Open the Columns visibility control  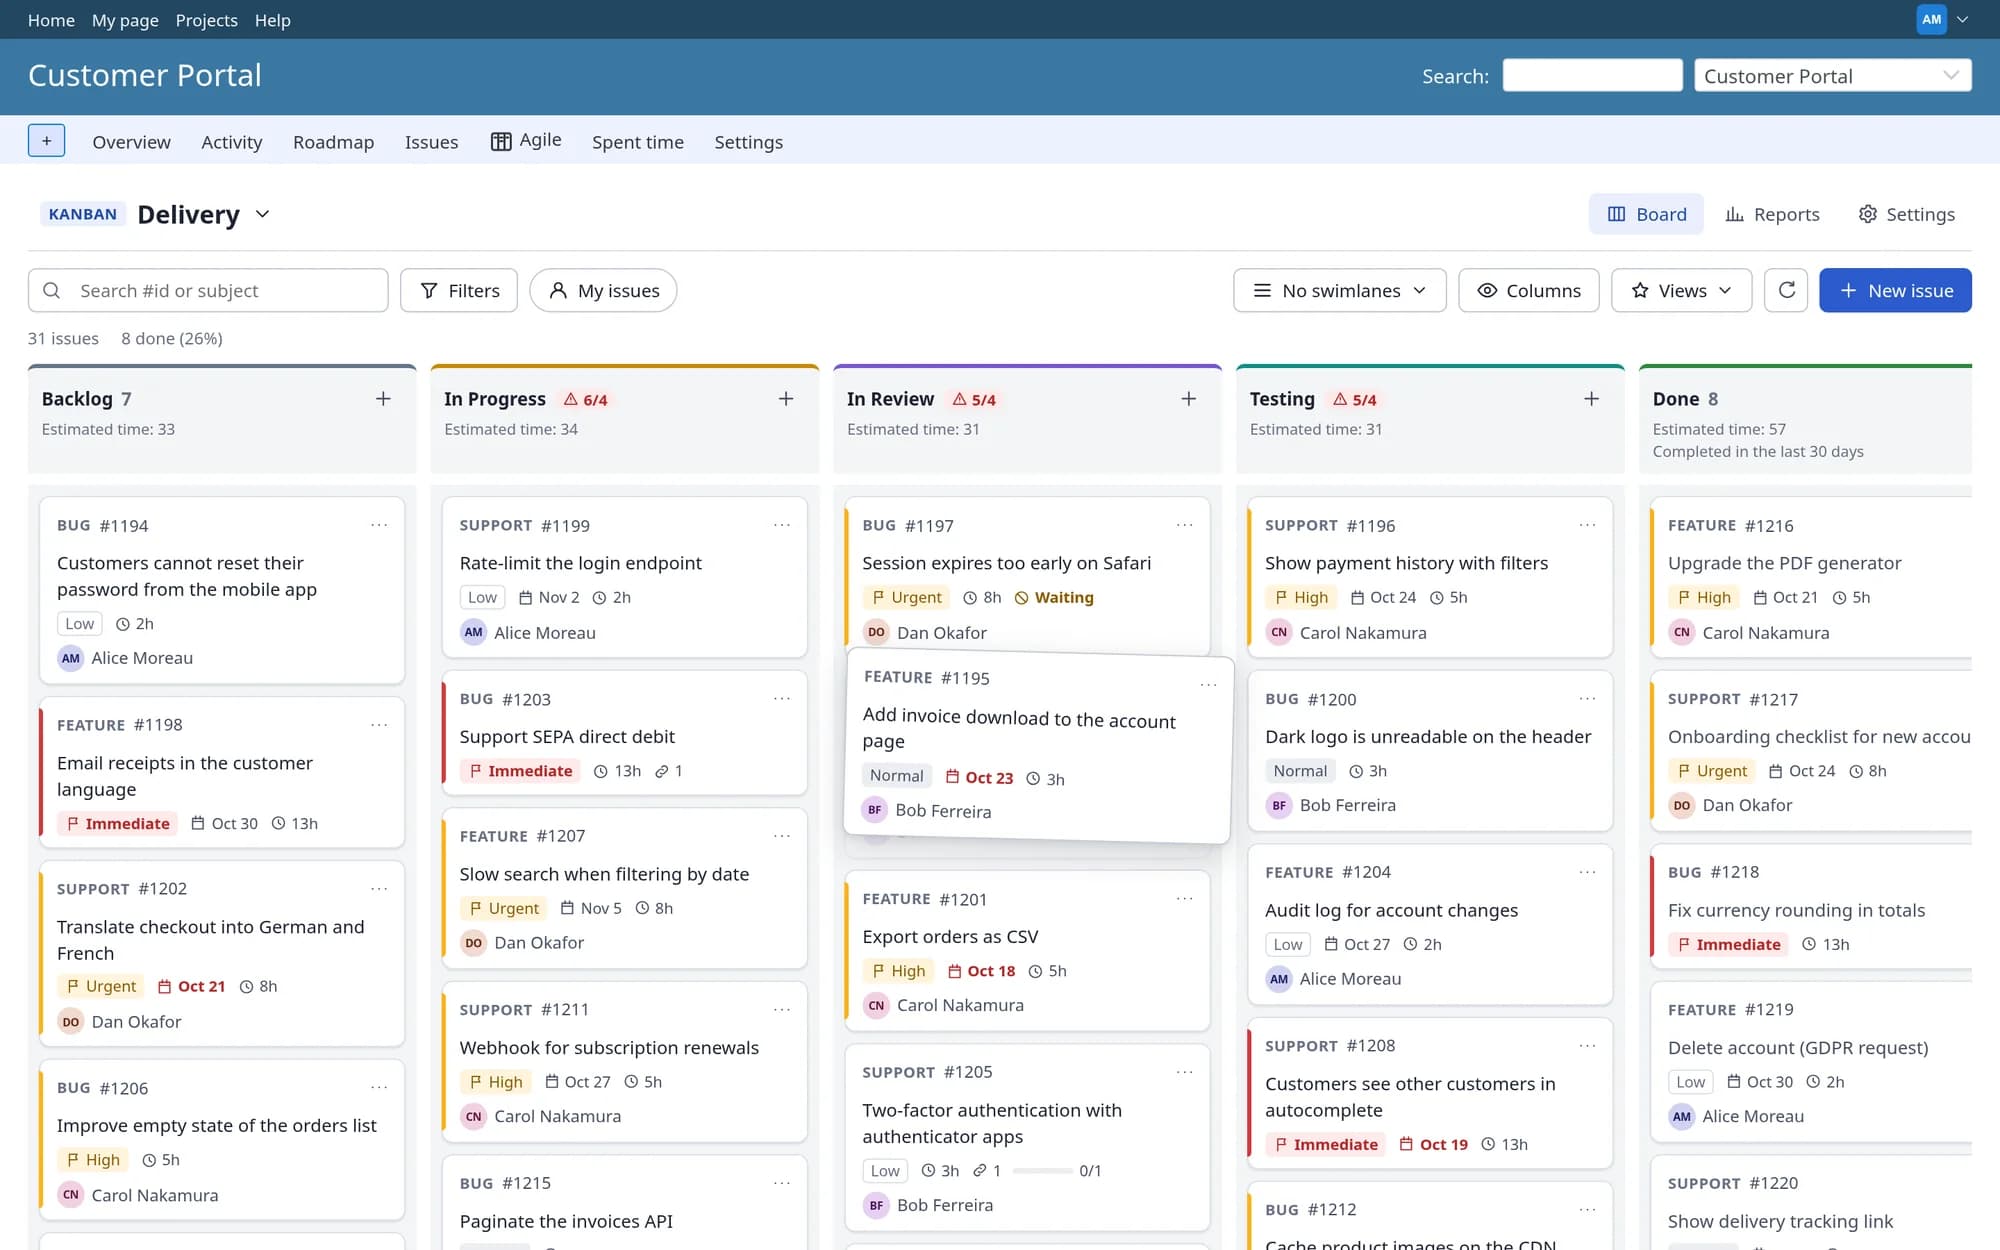[x=1528, y=290]
